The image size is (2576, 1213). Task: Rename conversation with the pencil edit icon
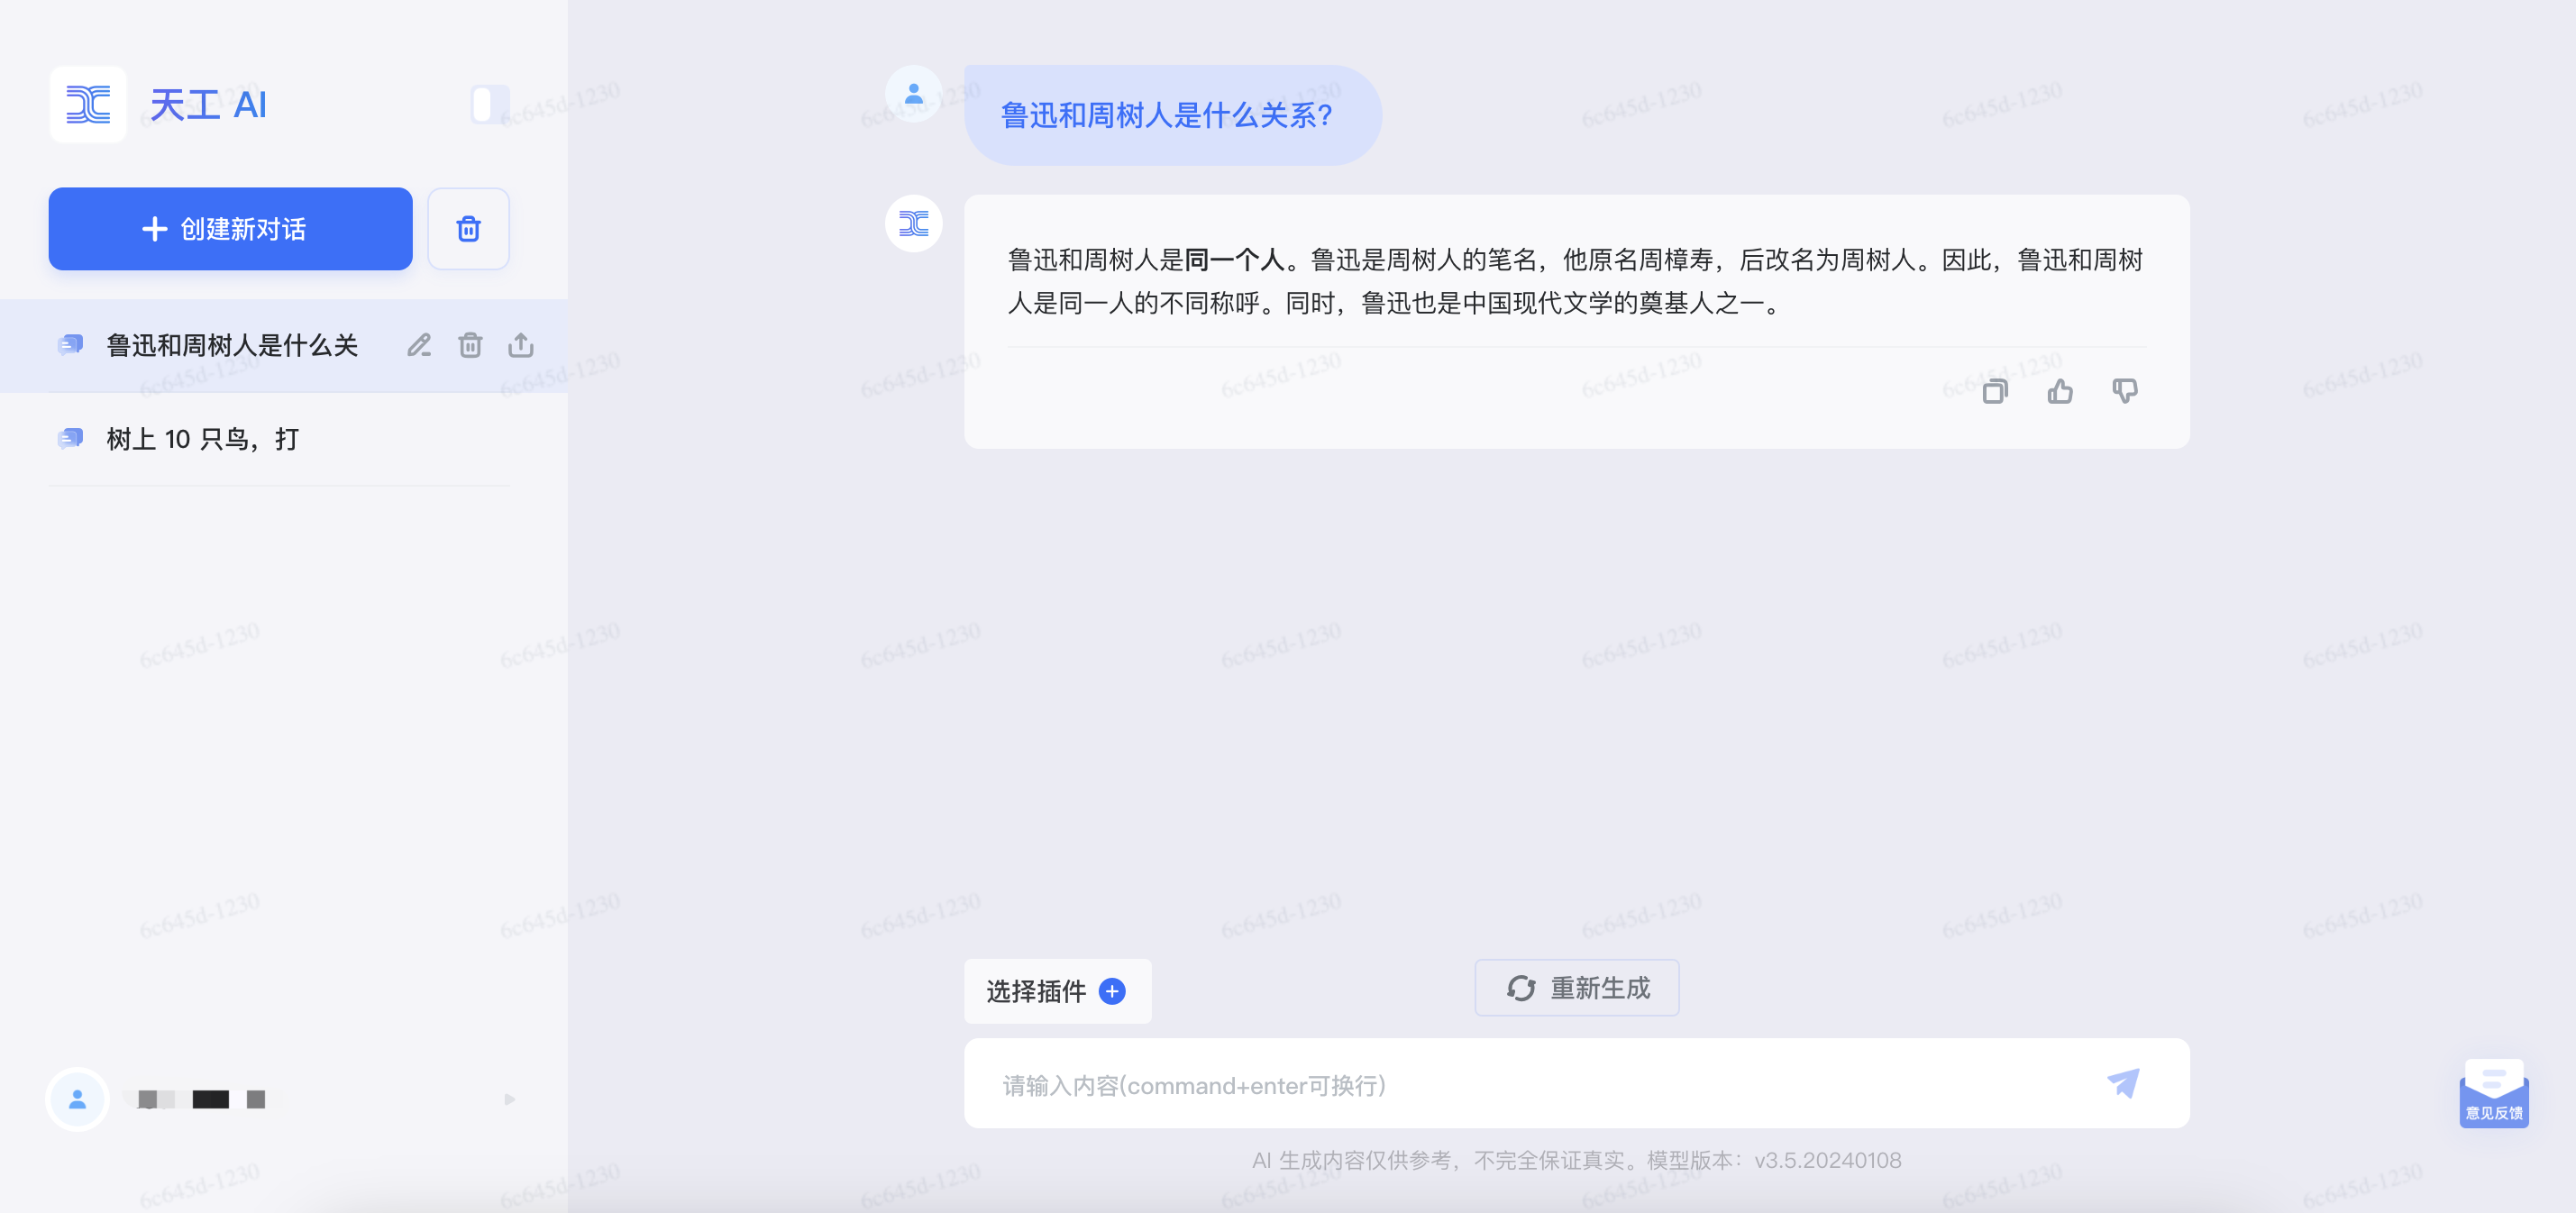click(419, 346)
